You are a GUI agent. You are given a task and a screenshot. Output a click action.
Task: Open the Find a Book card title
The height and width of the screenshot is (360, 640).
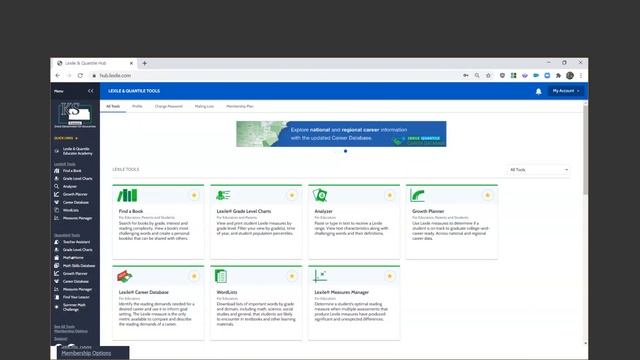click(x=131, y=211)
